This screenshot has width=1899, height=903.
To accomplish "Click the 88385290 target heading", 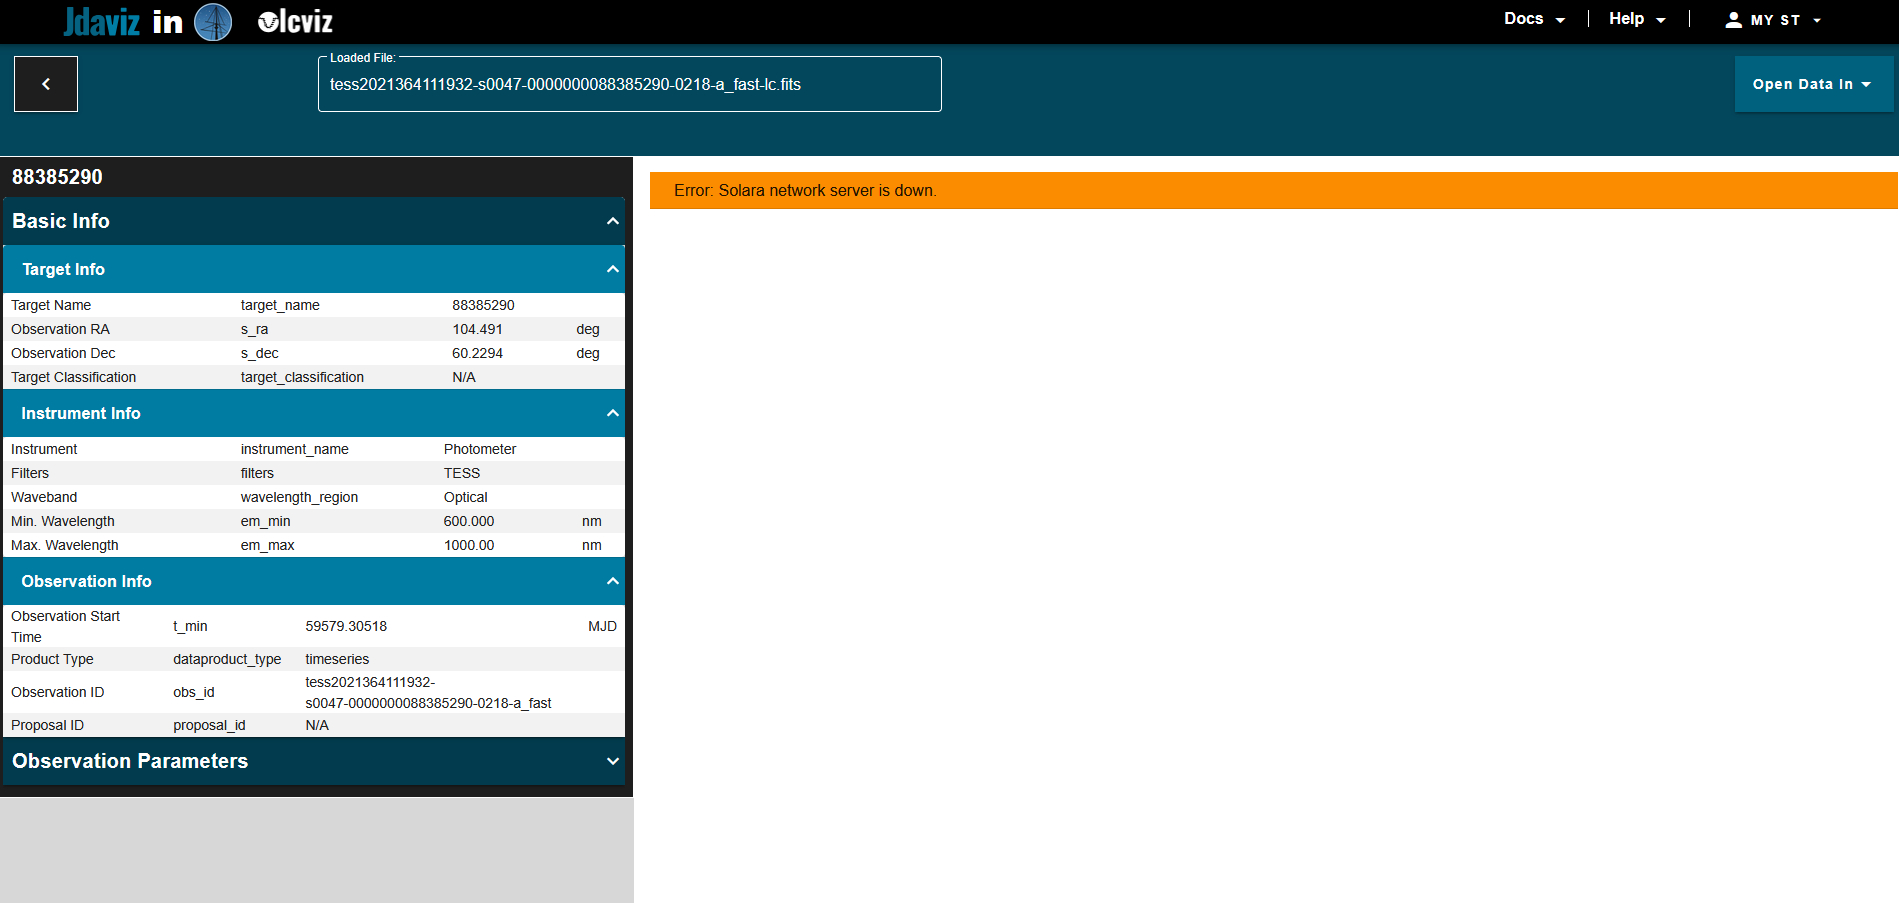I will (x=57, y=177).
